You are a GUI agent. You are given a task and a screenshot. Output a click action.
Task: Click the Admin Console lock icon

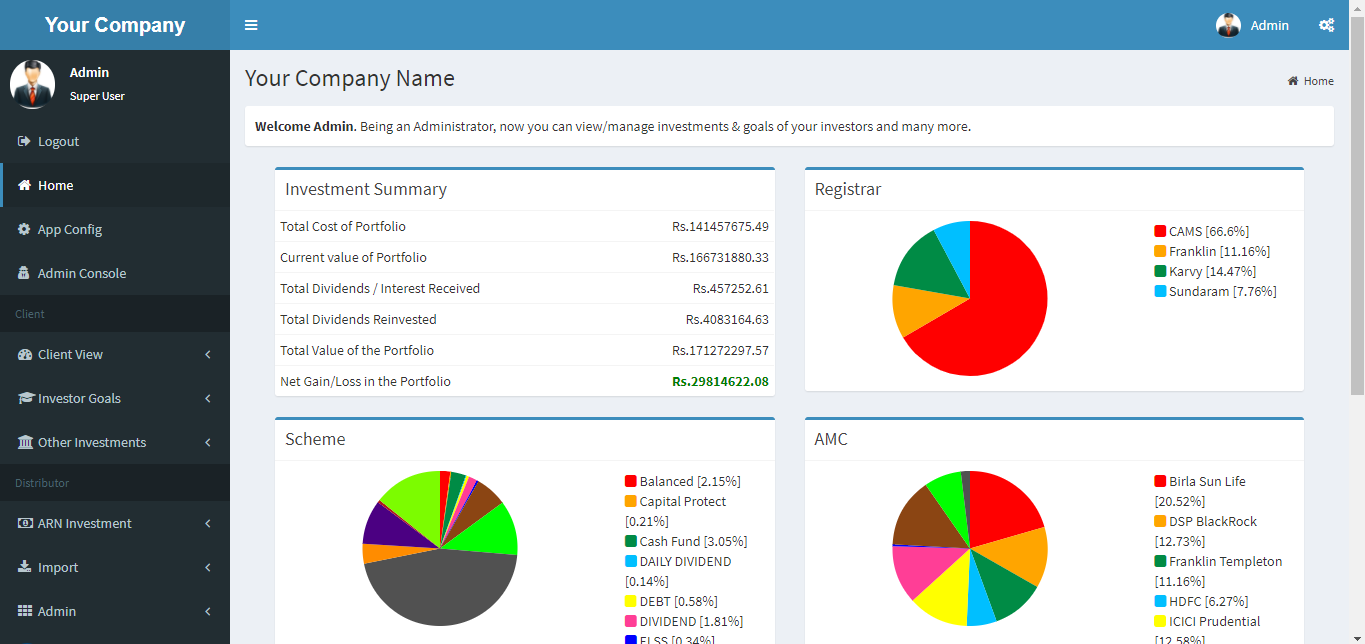[24, 274]
